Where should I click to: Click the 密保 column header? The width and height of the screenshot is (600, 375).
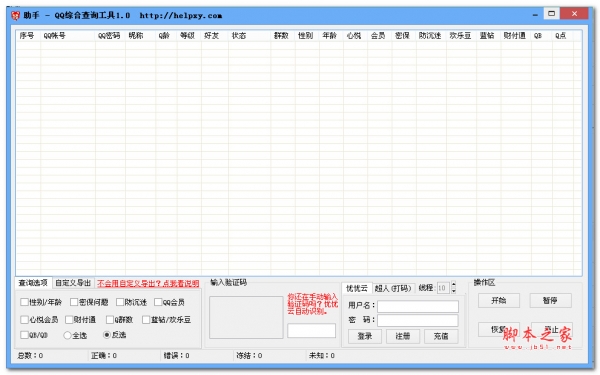click(x=404, y=36)
